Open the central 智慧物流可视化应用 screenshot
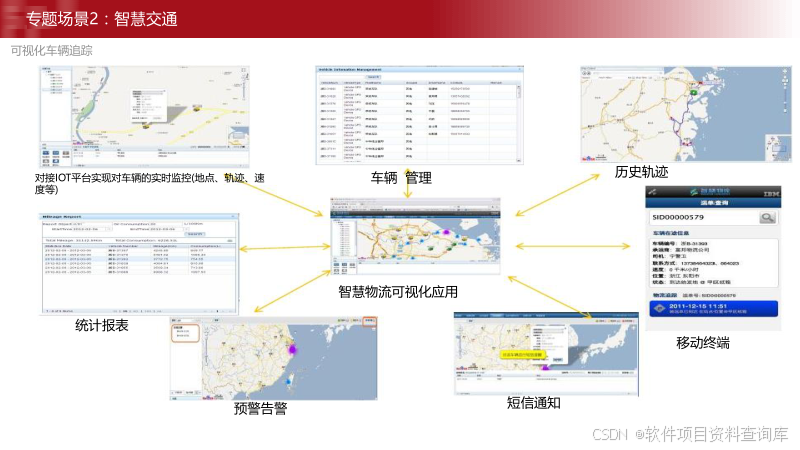This screenshot has height=450, width=800. pos(415,236)
